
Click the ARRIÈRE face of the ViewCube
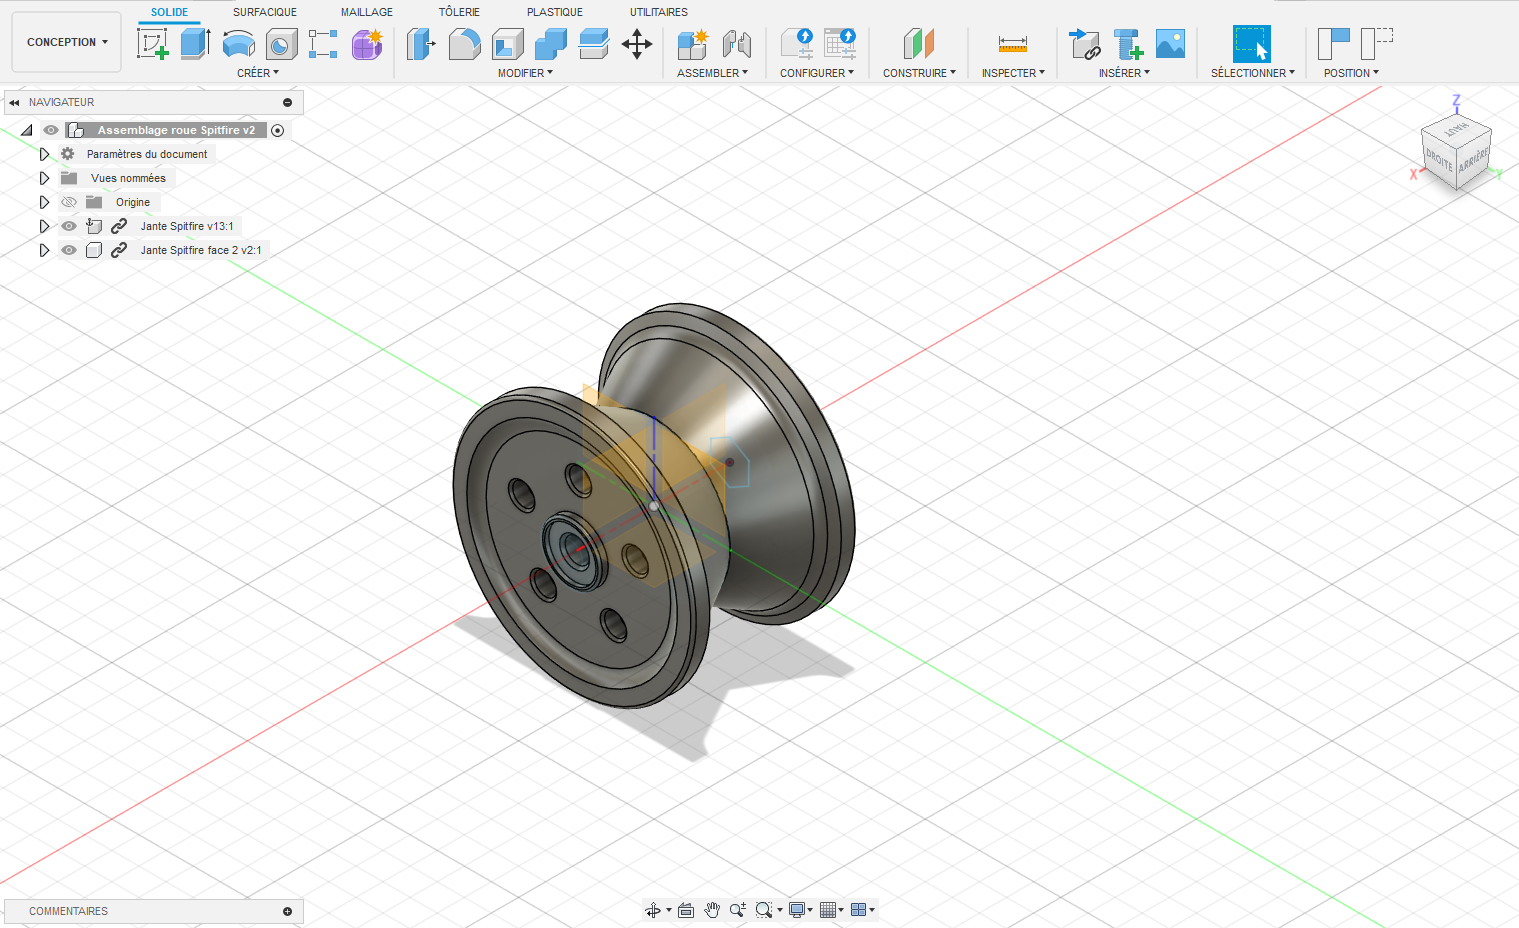pos(1473,160)
